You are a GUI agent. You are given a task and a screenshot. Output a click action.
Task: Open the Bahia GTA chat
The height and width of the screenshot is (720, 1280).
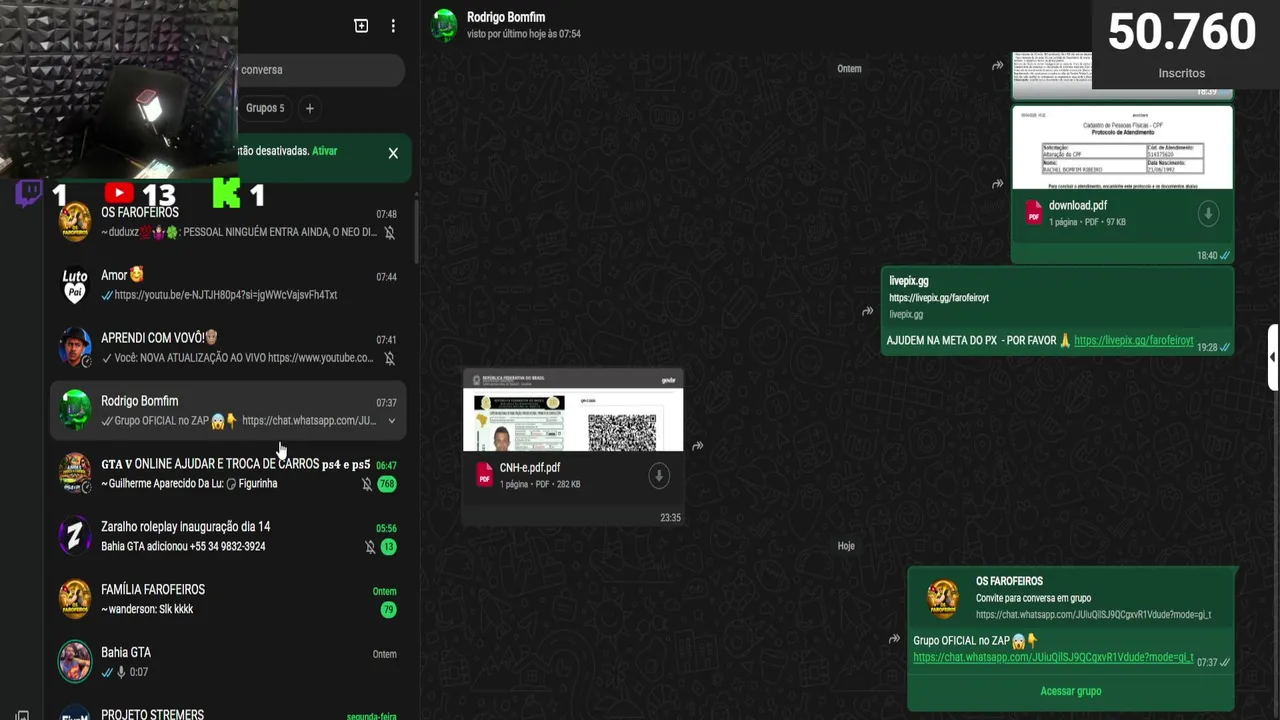click(x=228, y=662)
